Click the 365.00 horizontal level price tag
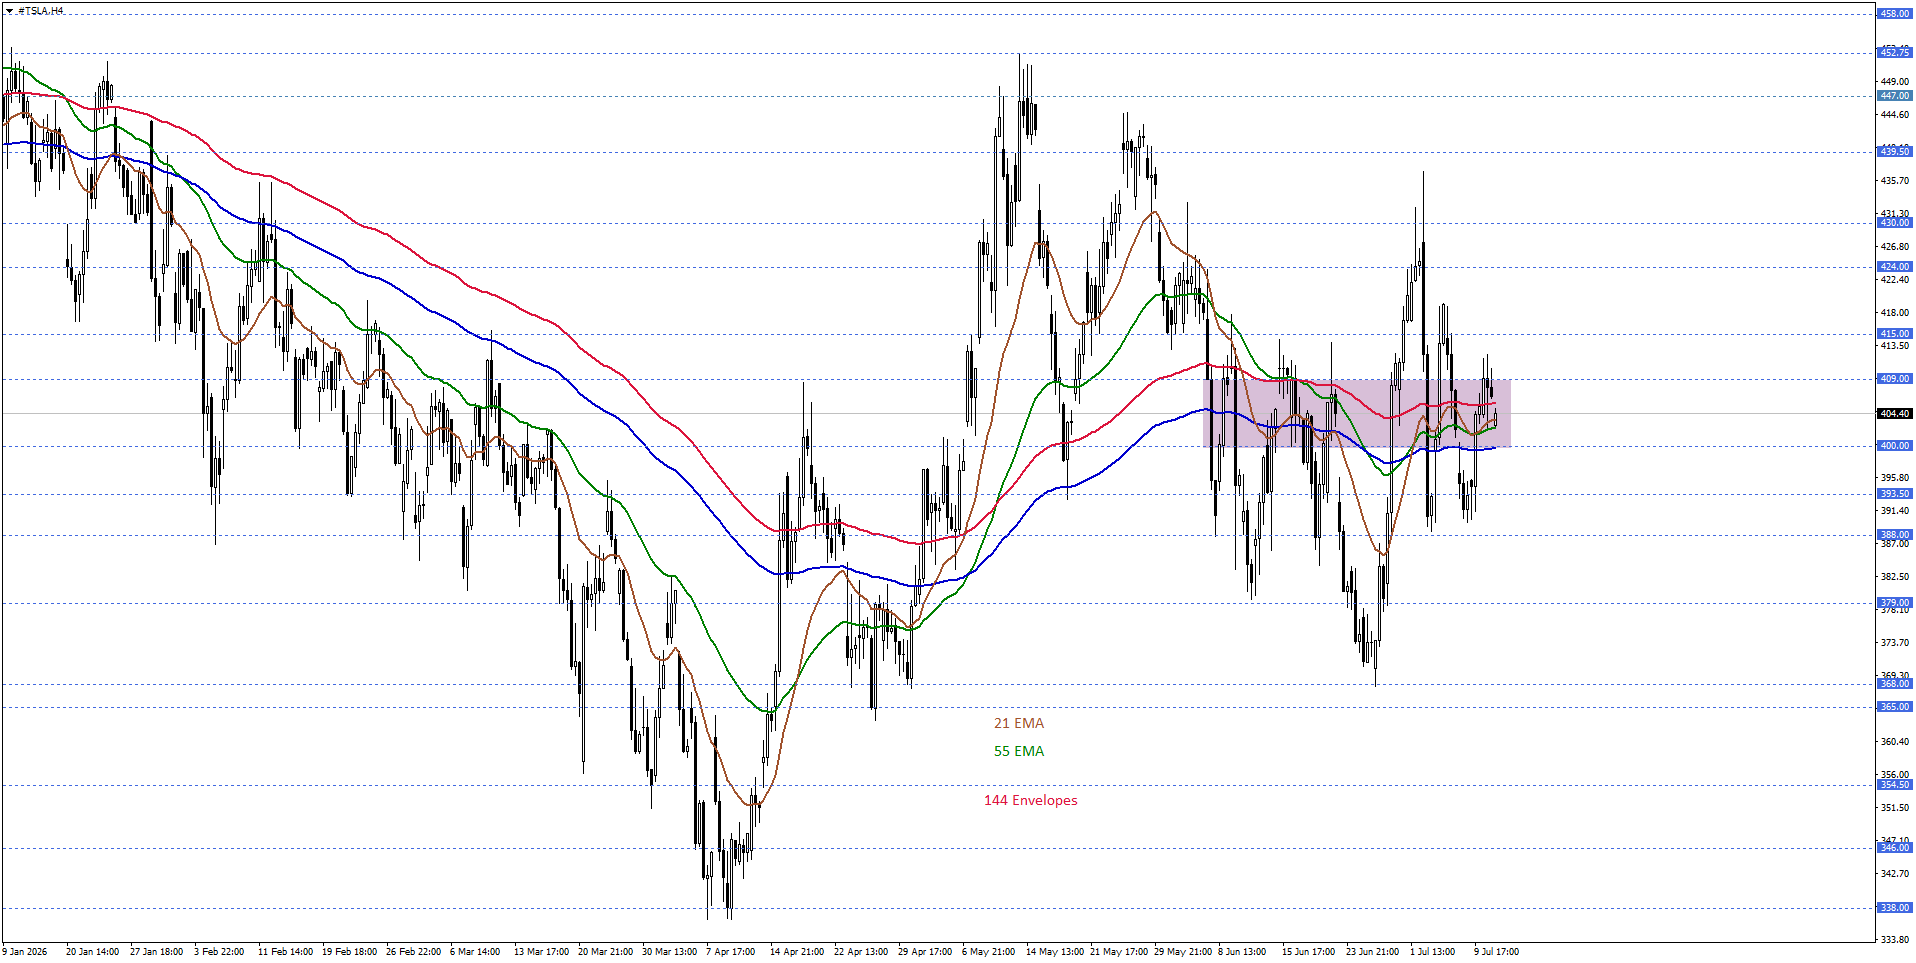The height and width of the screenshot is (963, 1916). (x=1895, y=707)
